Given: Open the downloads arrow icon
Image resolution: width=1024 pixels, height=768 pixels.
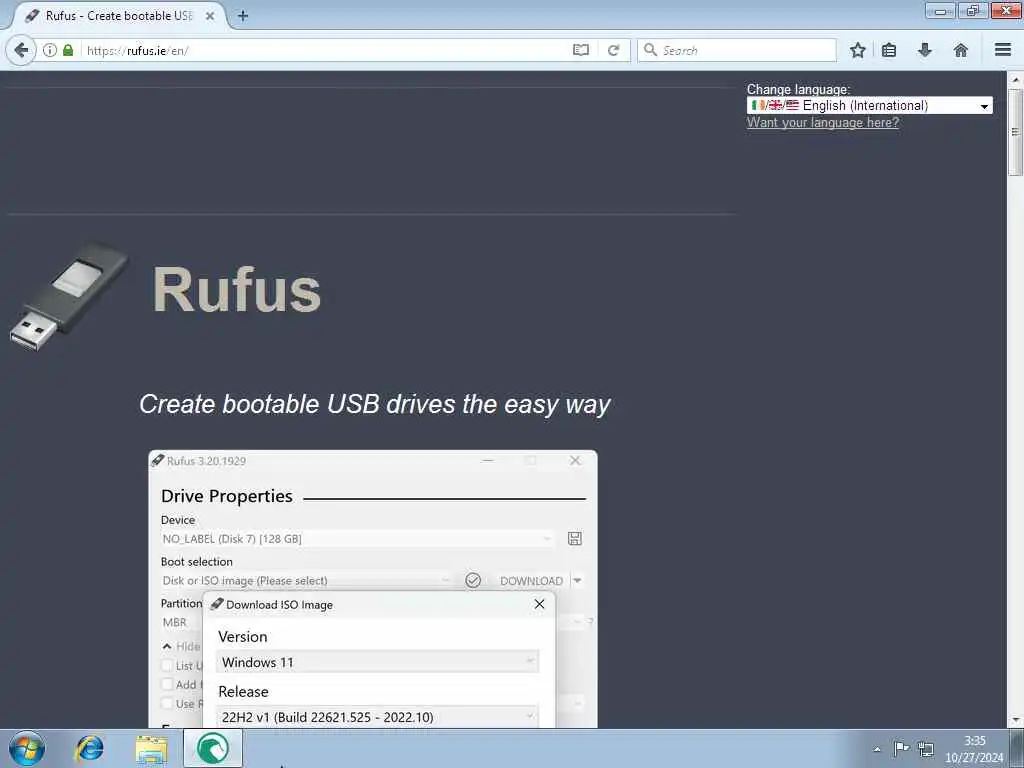Looking at the screenshot, I should point(925,50).
